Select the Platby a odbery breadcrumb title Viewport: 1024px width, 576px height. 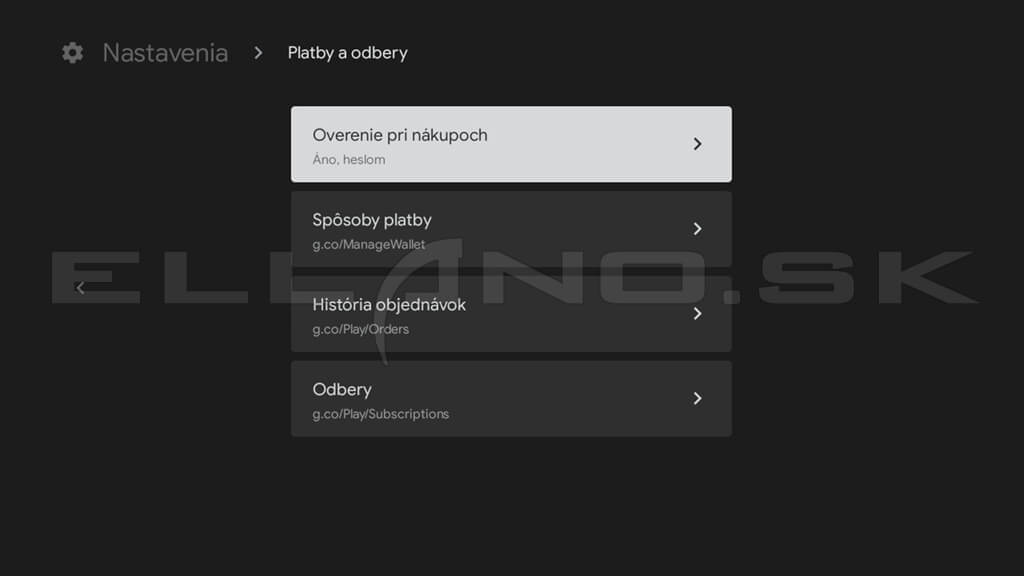click(x=347, y=53)
